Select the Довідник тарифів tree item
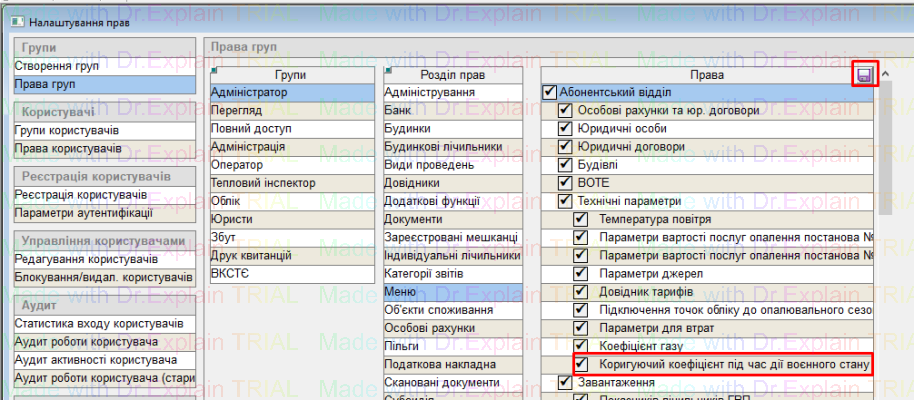 pos(644,291)
